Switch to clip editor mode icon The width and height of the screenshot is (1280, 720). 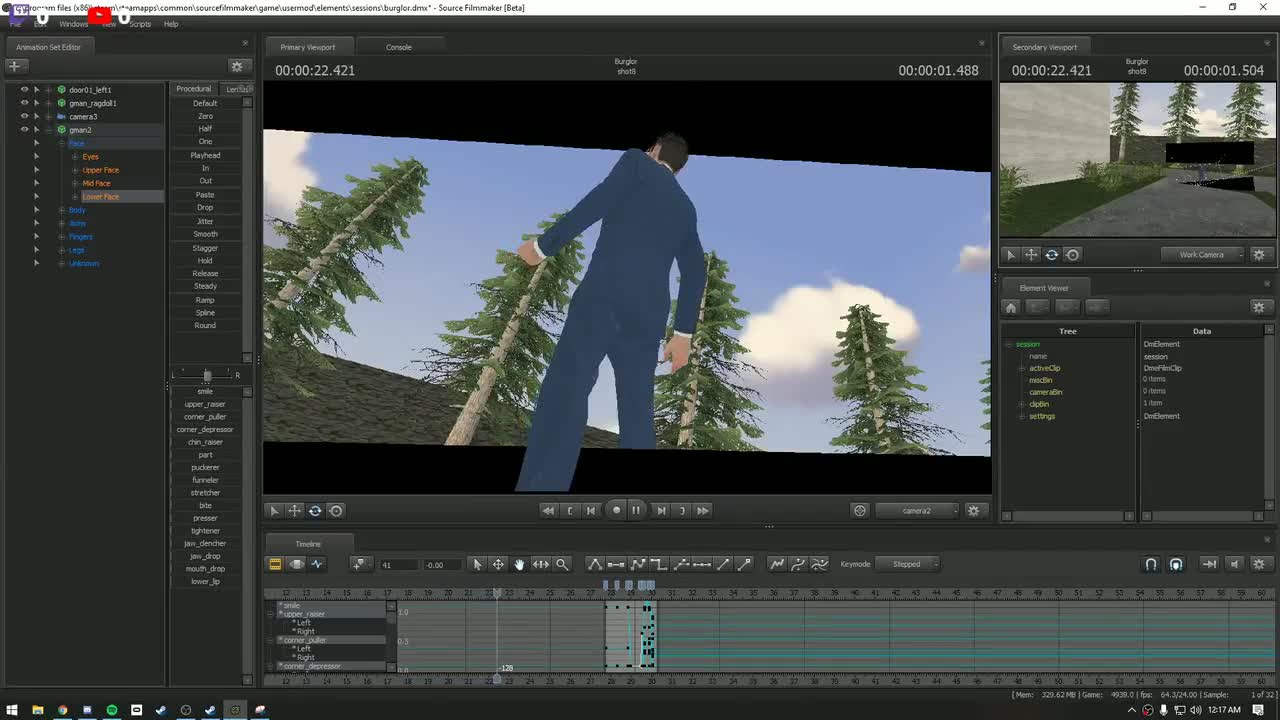tap(275, 564)
